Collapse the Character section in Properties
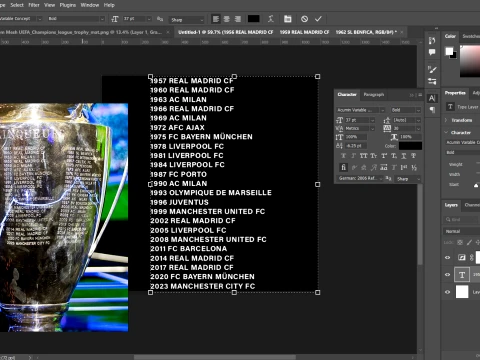This screenshot has width=480, height=360. [446, 132]
